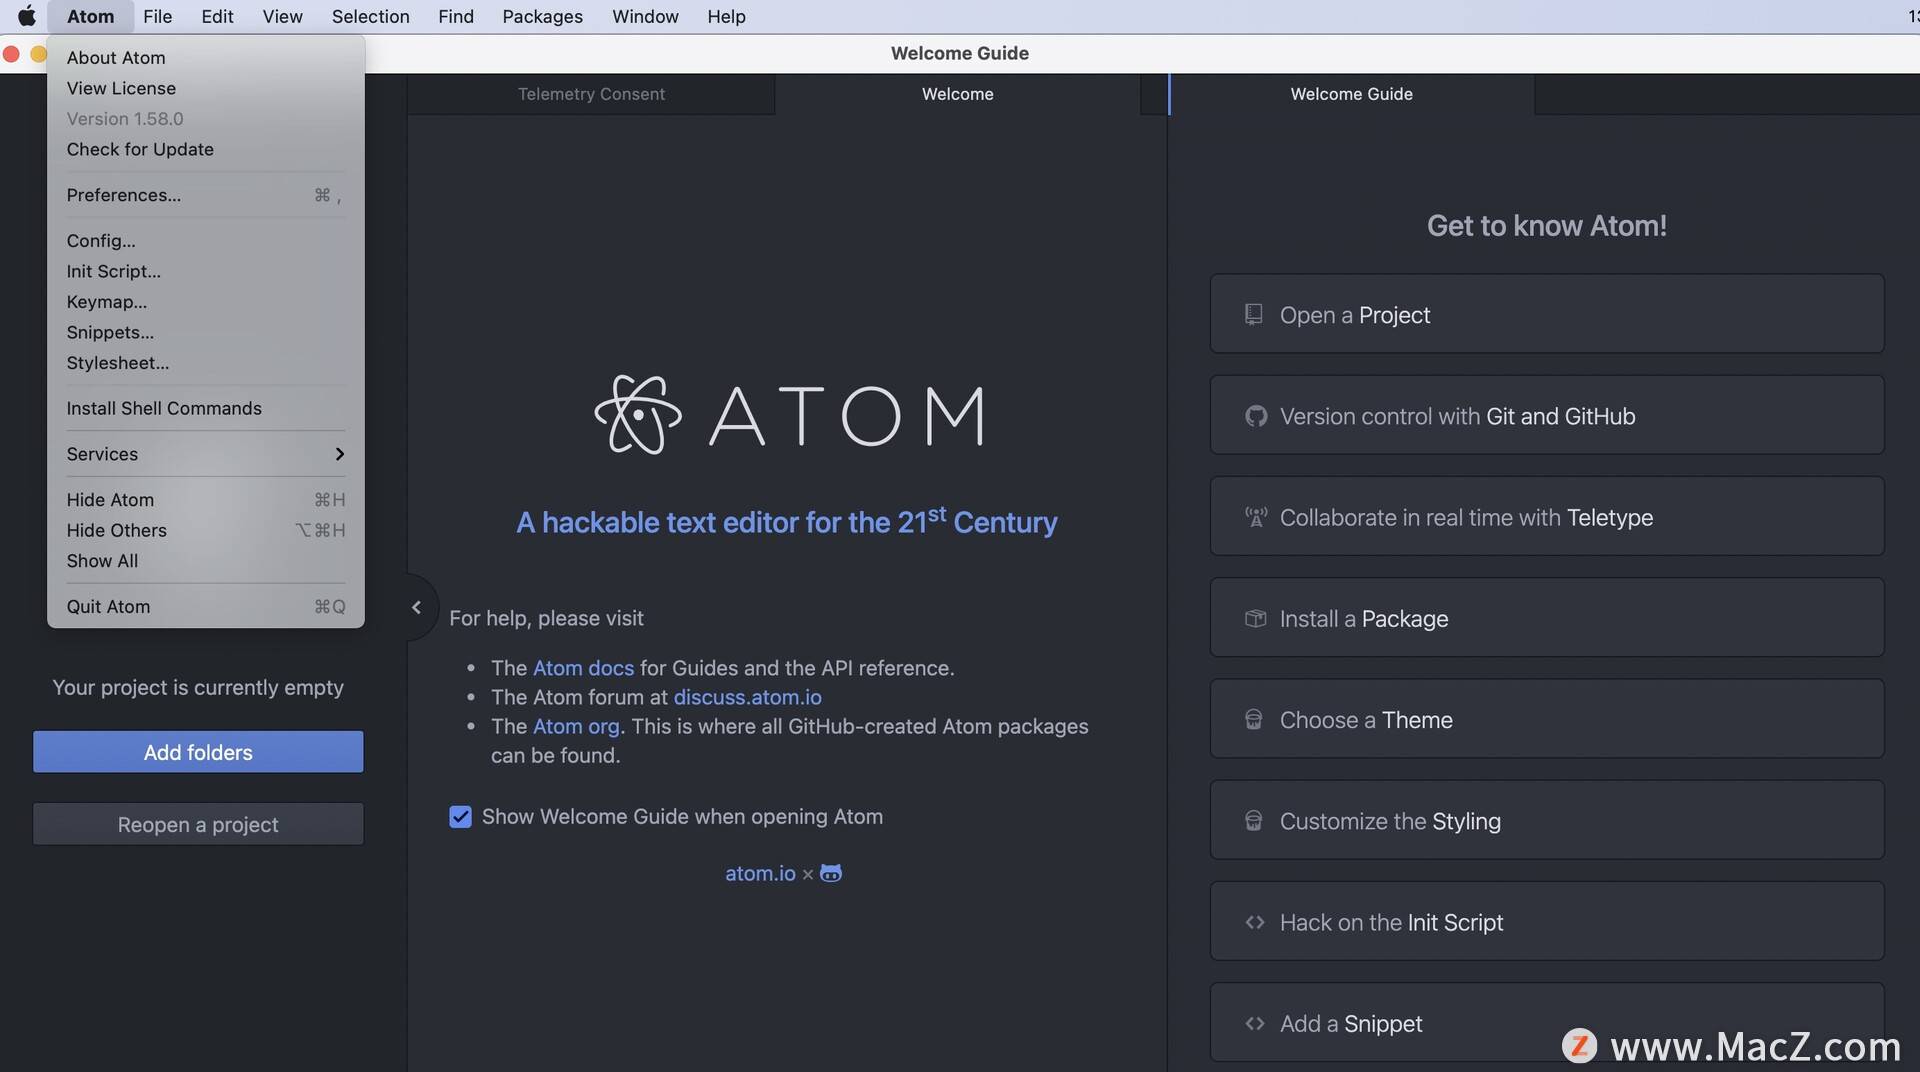Click the code brackets icon beside Hack on the Init Script
Image resolution: width=1920 pixels, height=1072 pixels.
pyautogui.click(x=1255, y=922)
